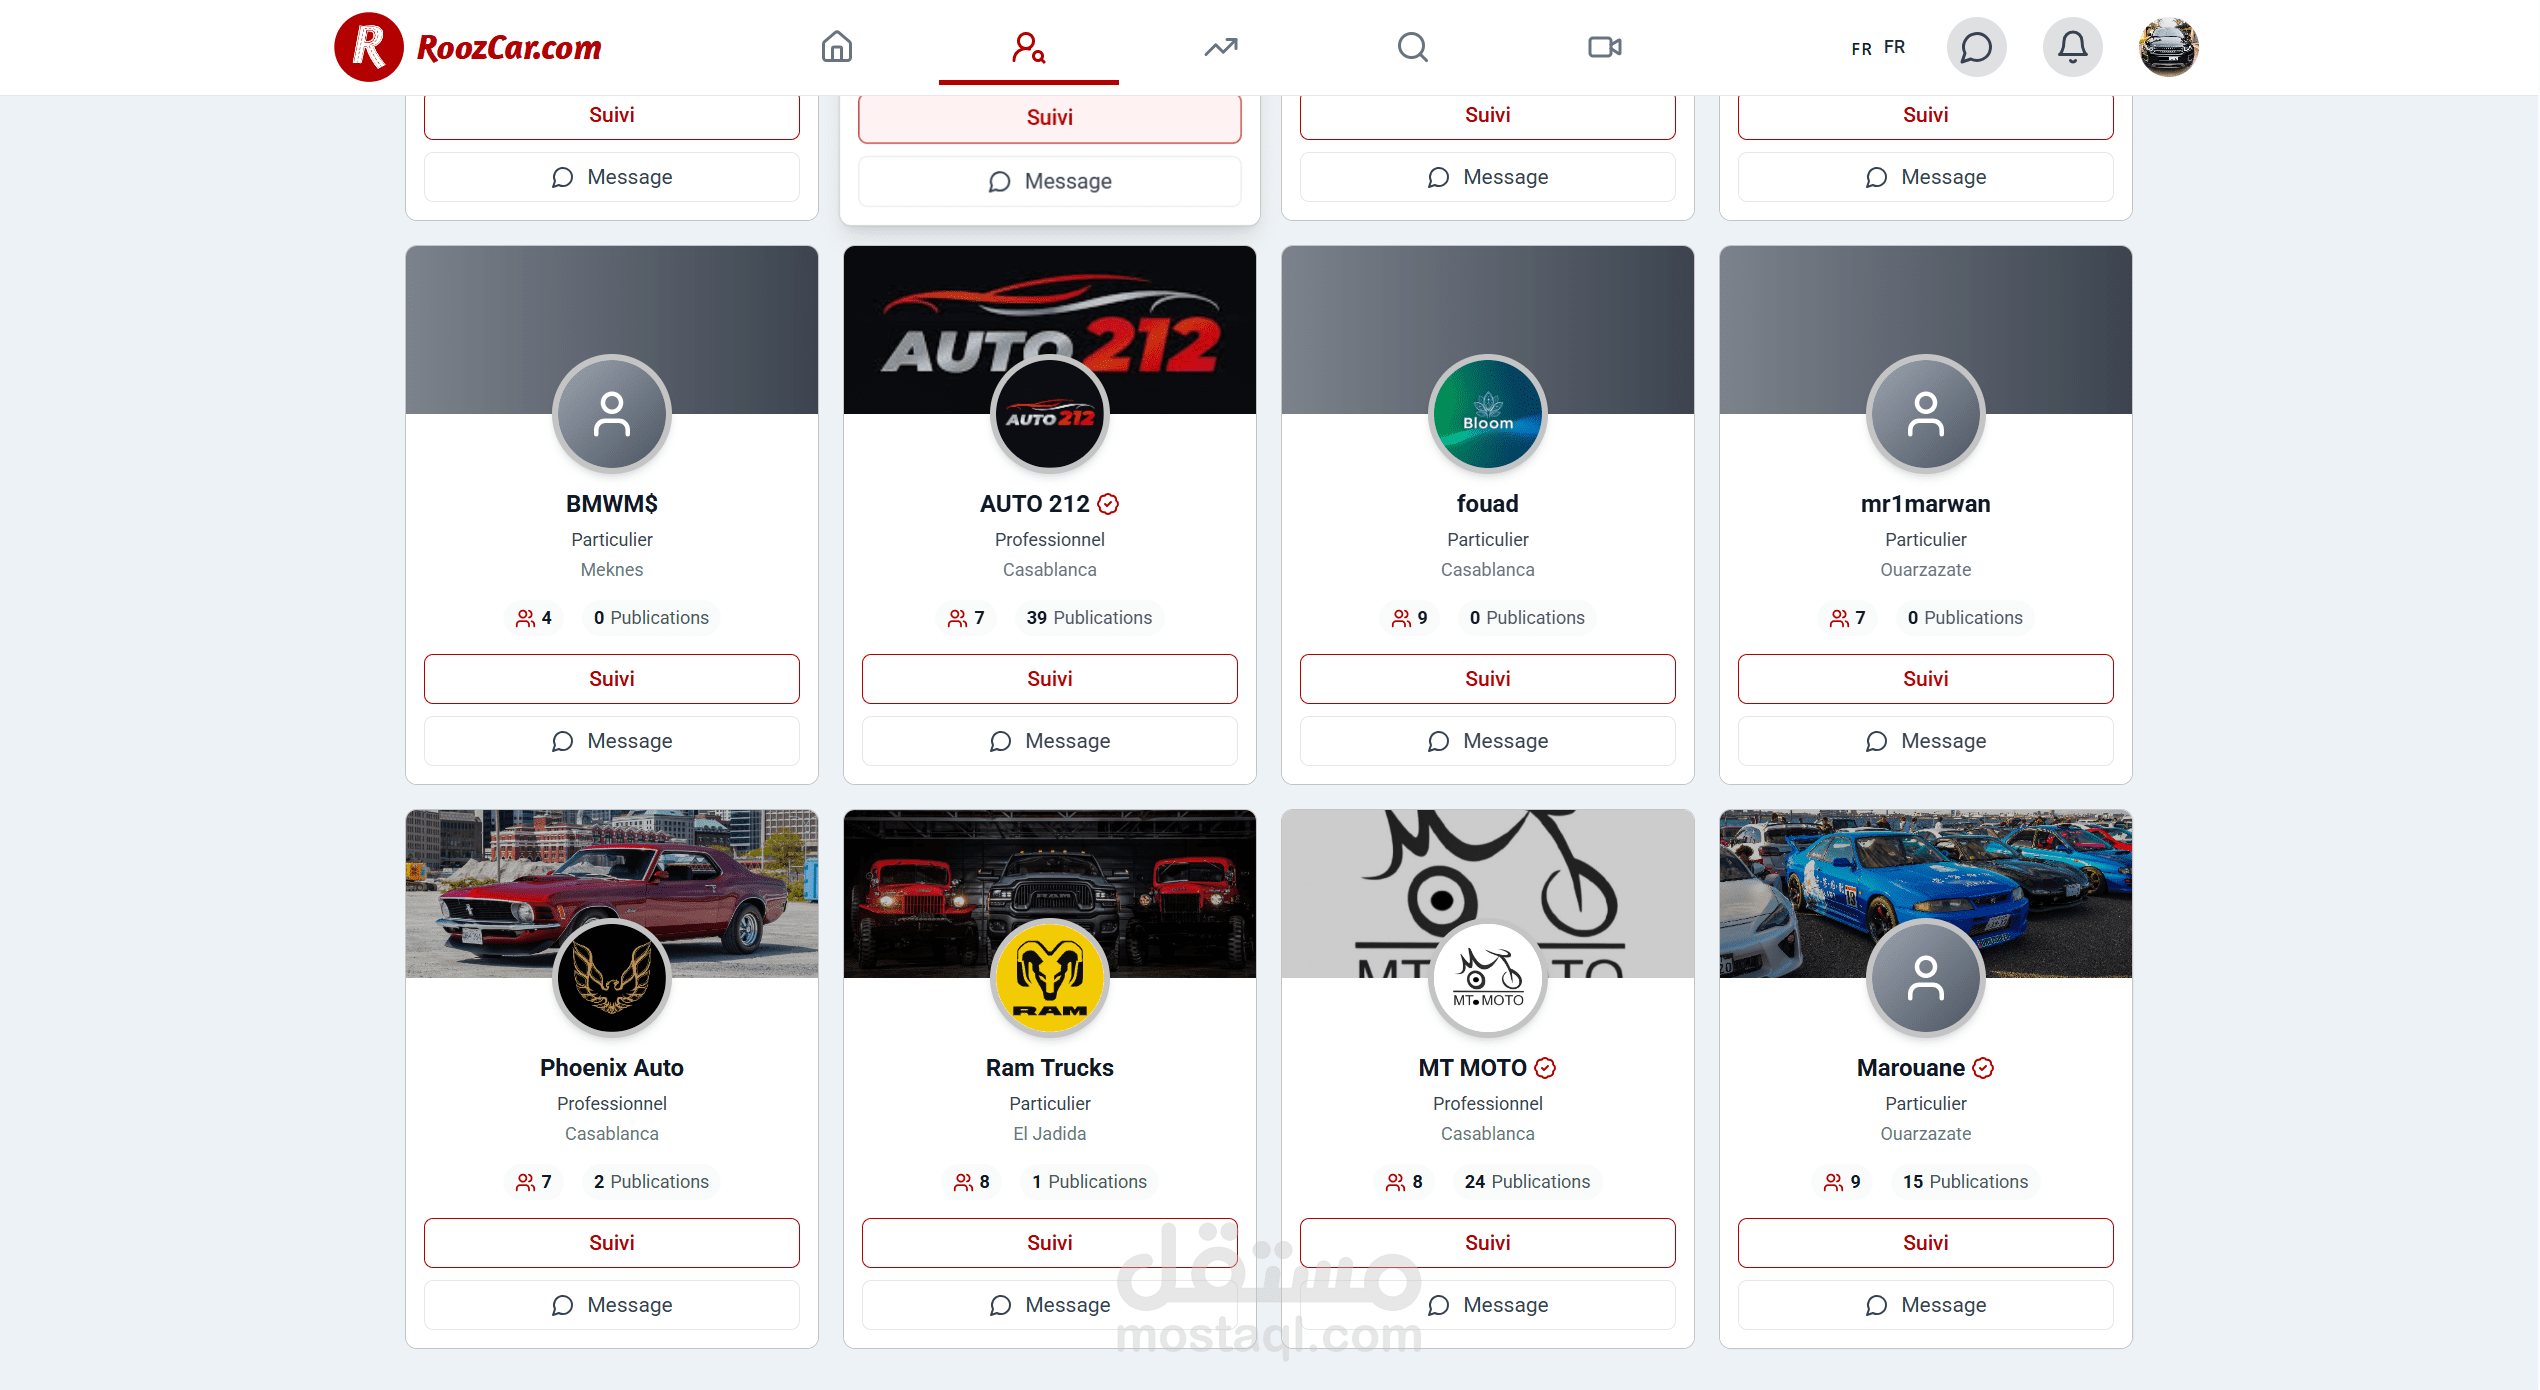The width and height of the screenshot is (2540, 1390).
Task: Follow AUTO 212 with Suivi button
Action: pos(1049,679)
